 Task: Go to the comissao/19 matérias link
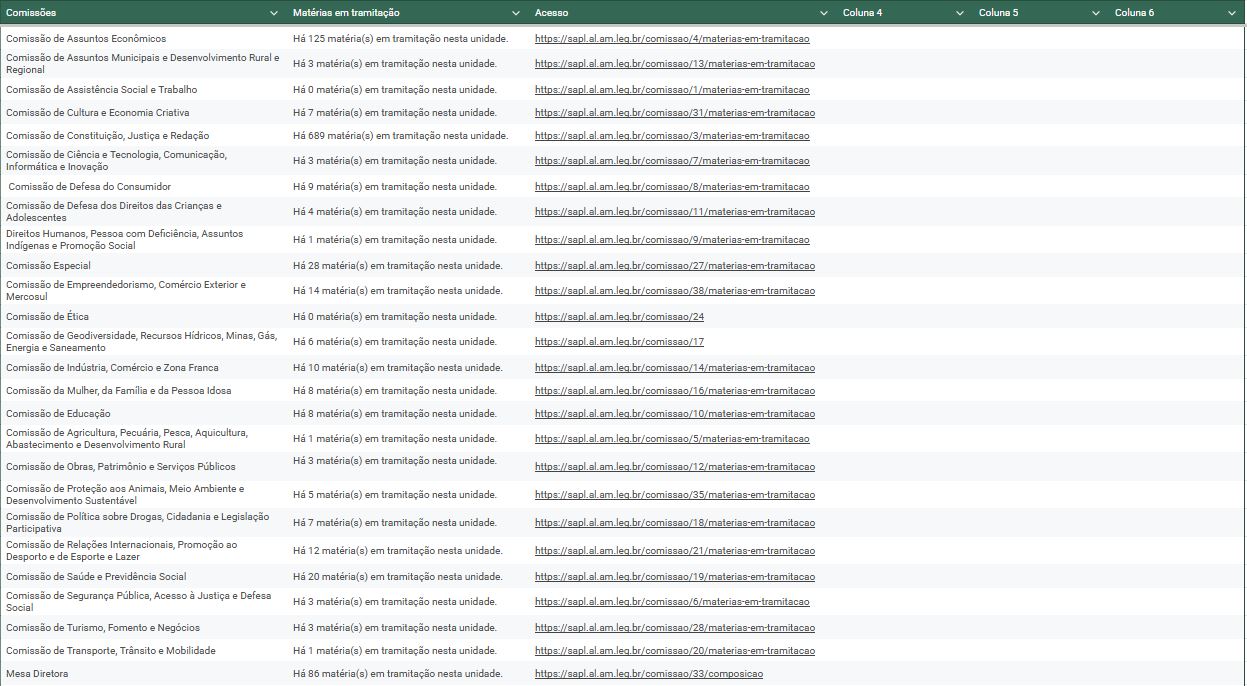pyautogui.click(x=675, y=577)
